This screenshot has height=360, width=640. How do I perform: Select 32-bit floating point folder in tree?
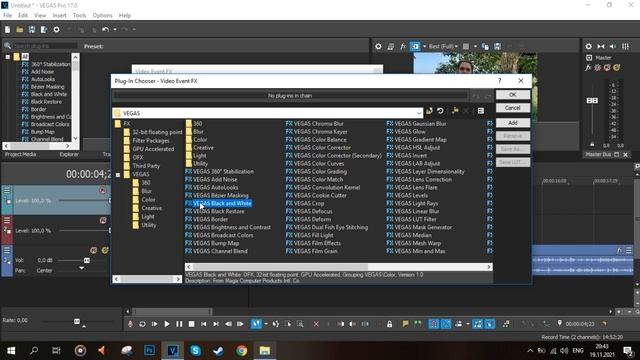(x=157, y=132)
